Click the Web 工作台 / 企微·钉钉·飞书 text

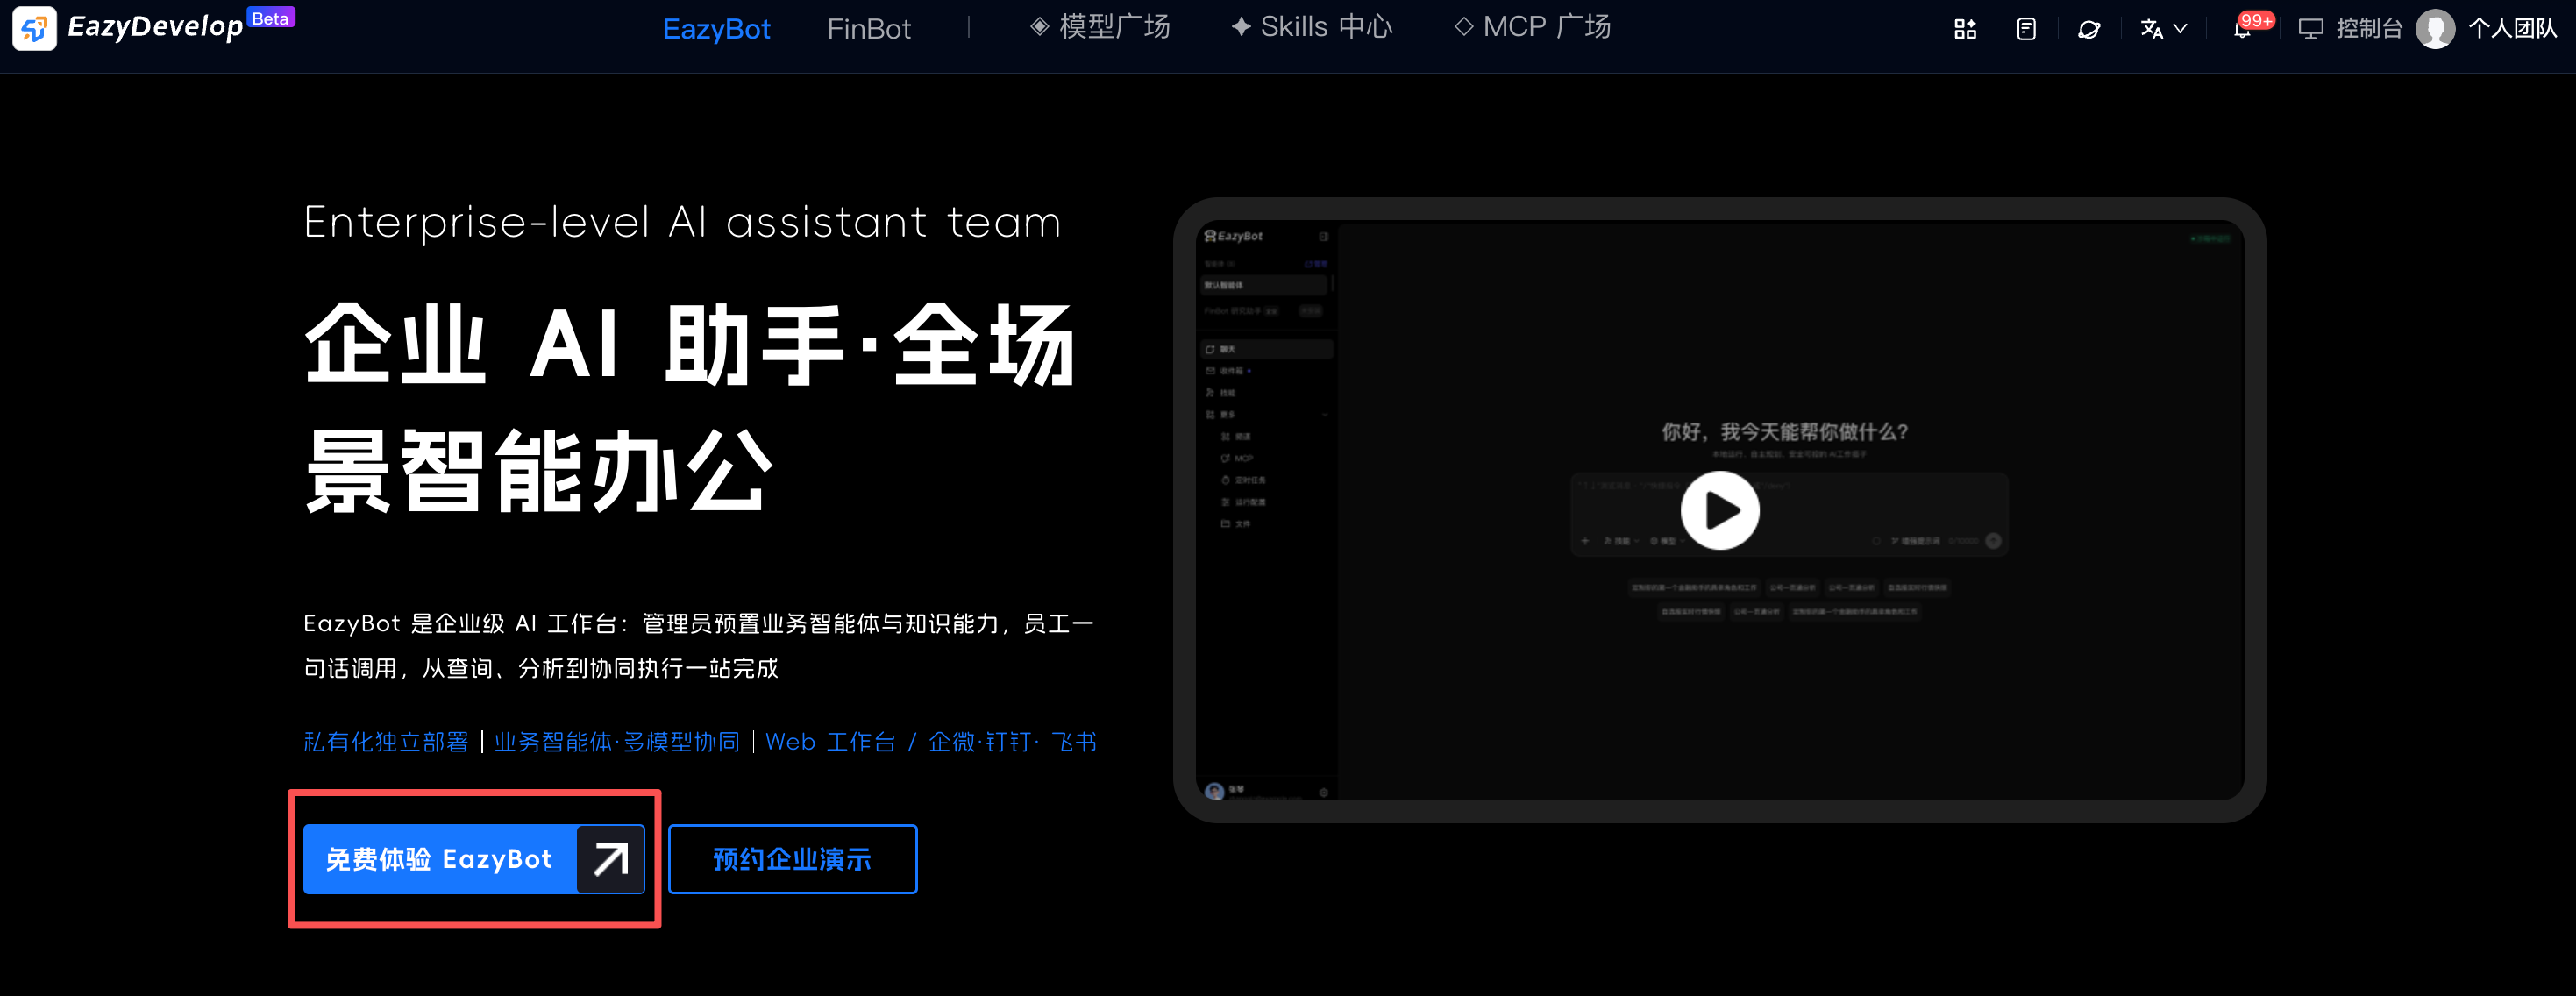click(931, 741)
